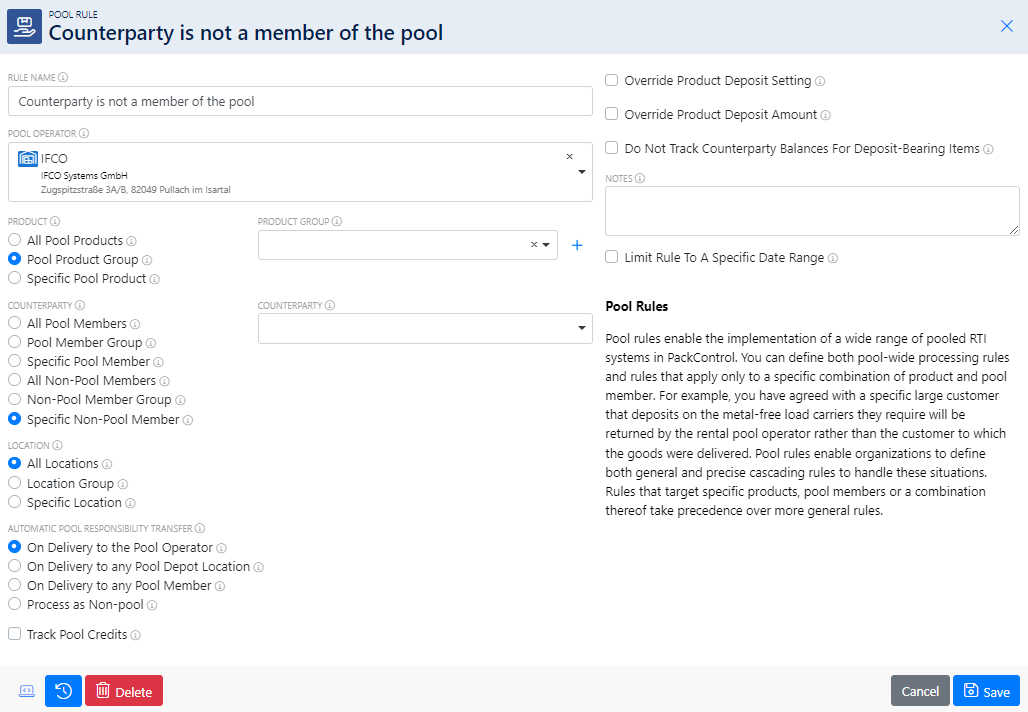The height and width of the screenshot is (712, 1028).
Task: Select On Delivery to any Pool Member option
Action: (x=14, y=585)
